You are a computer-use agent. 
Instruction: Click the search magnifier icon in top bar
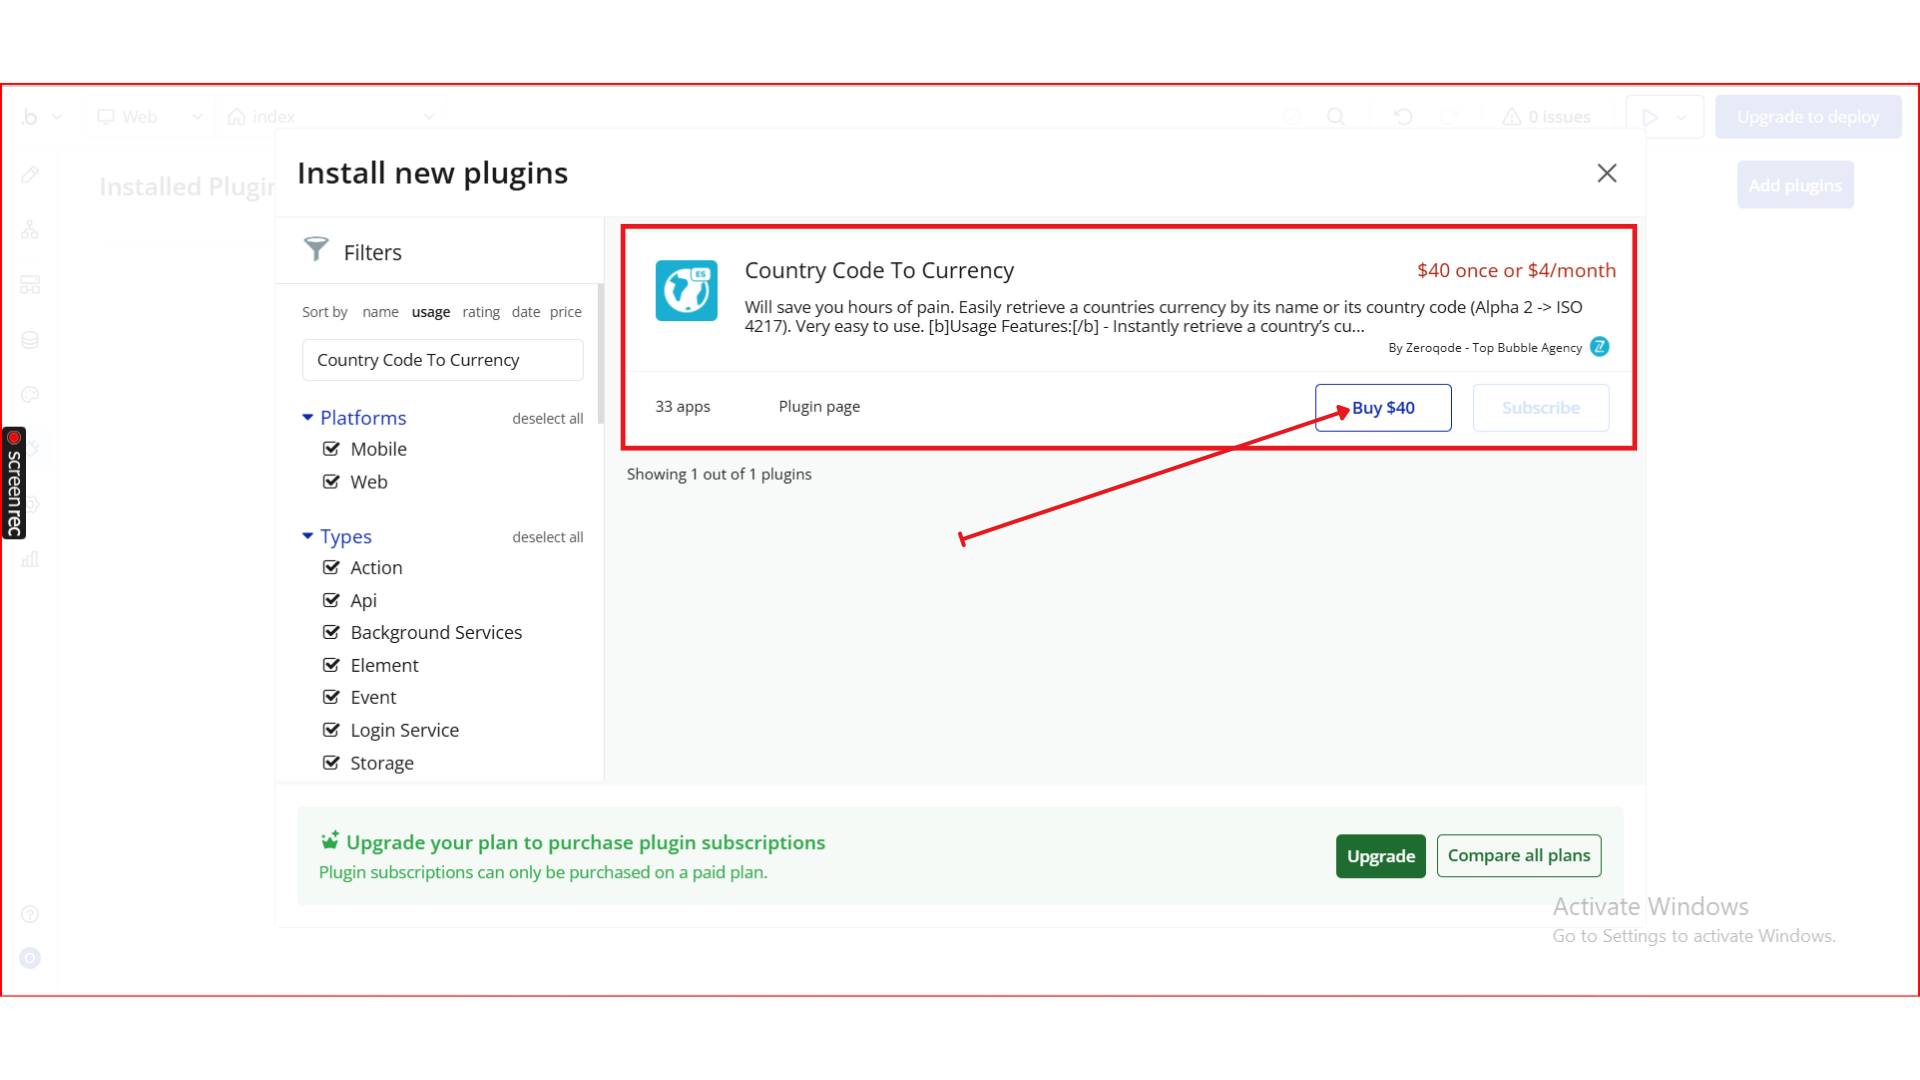click(x=1336, y=117)
